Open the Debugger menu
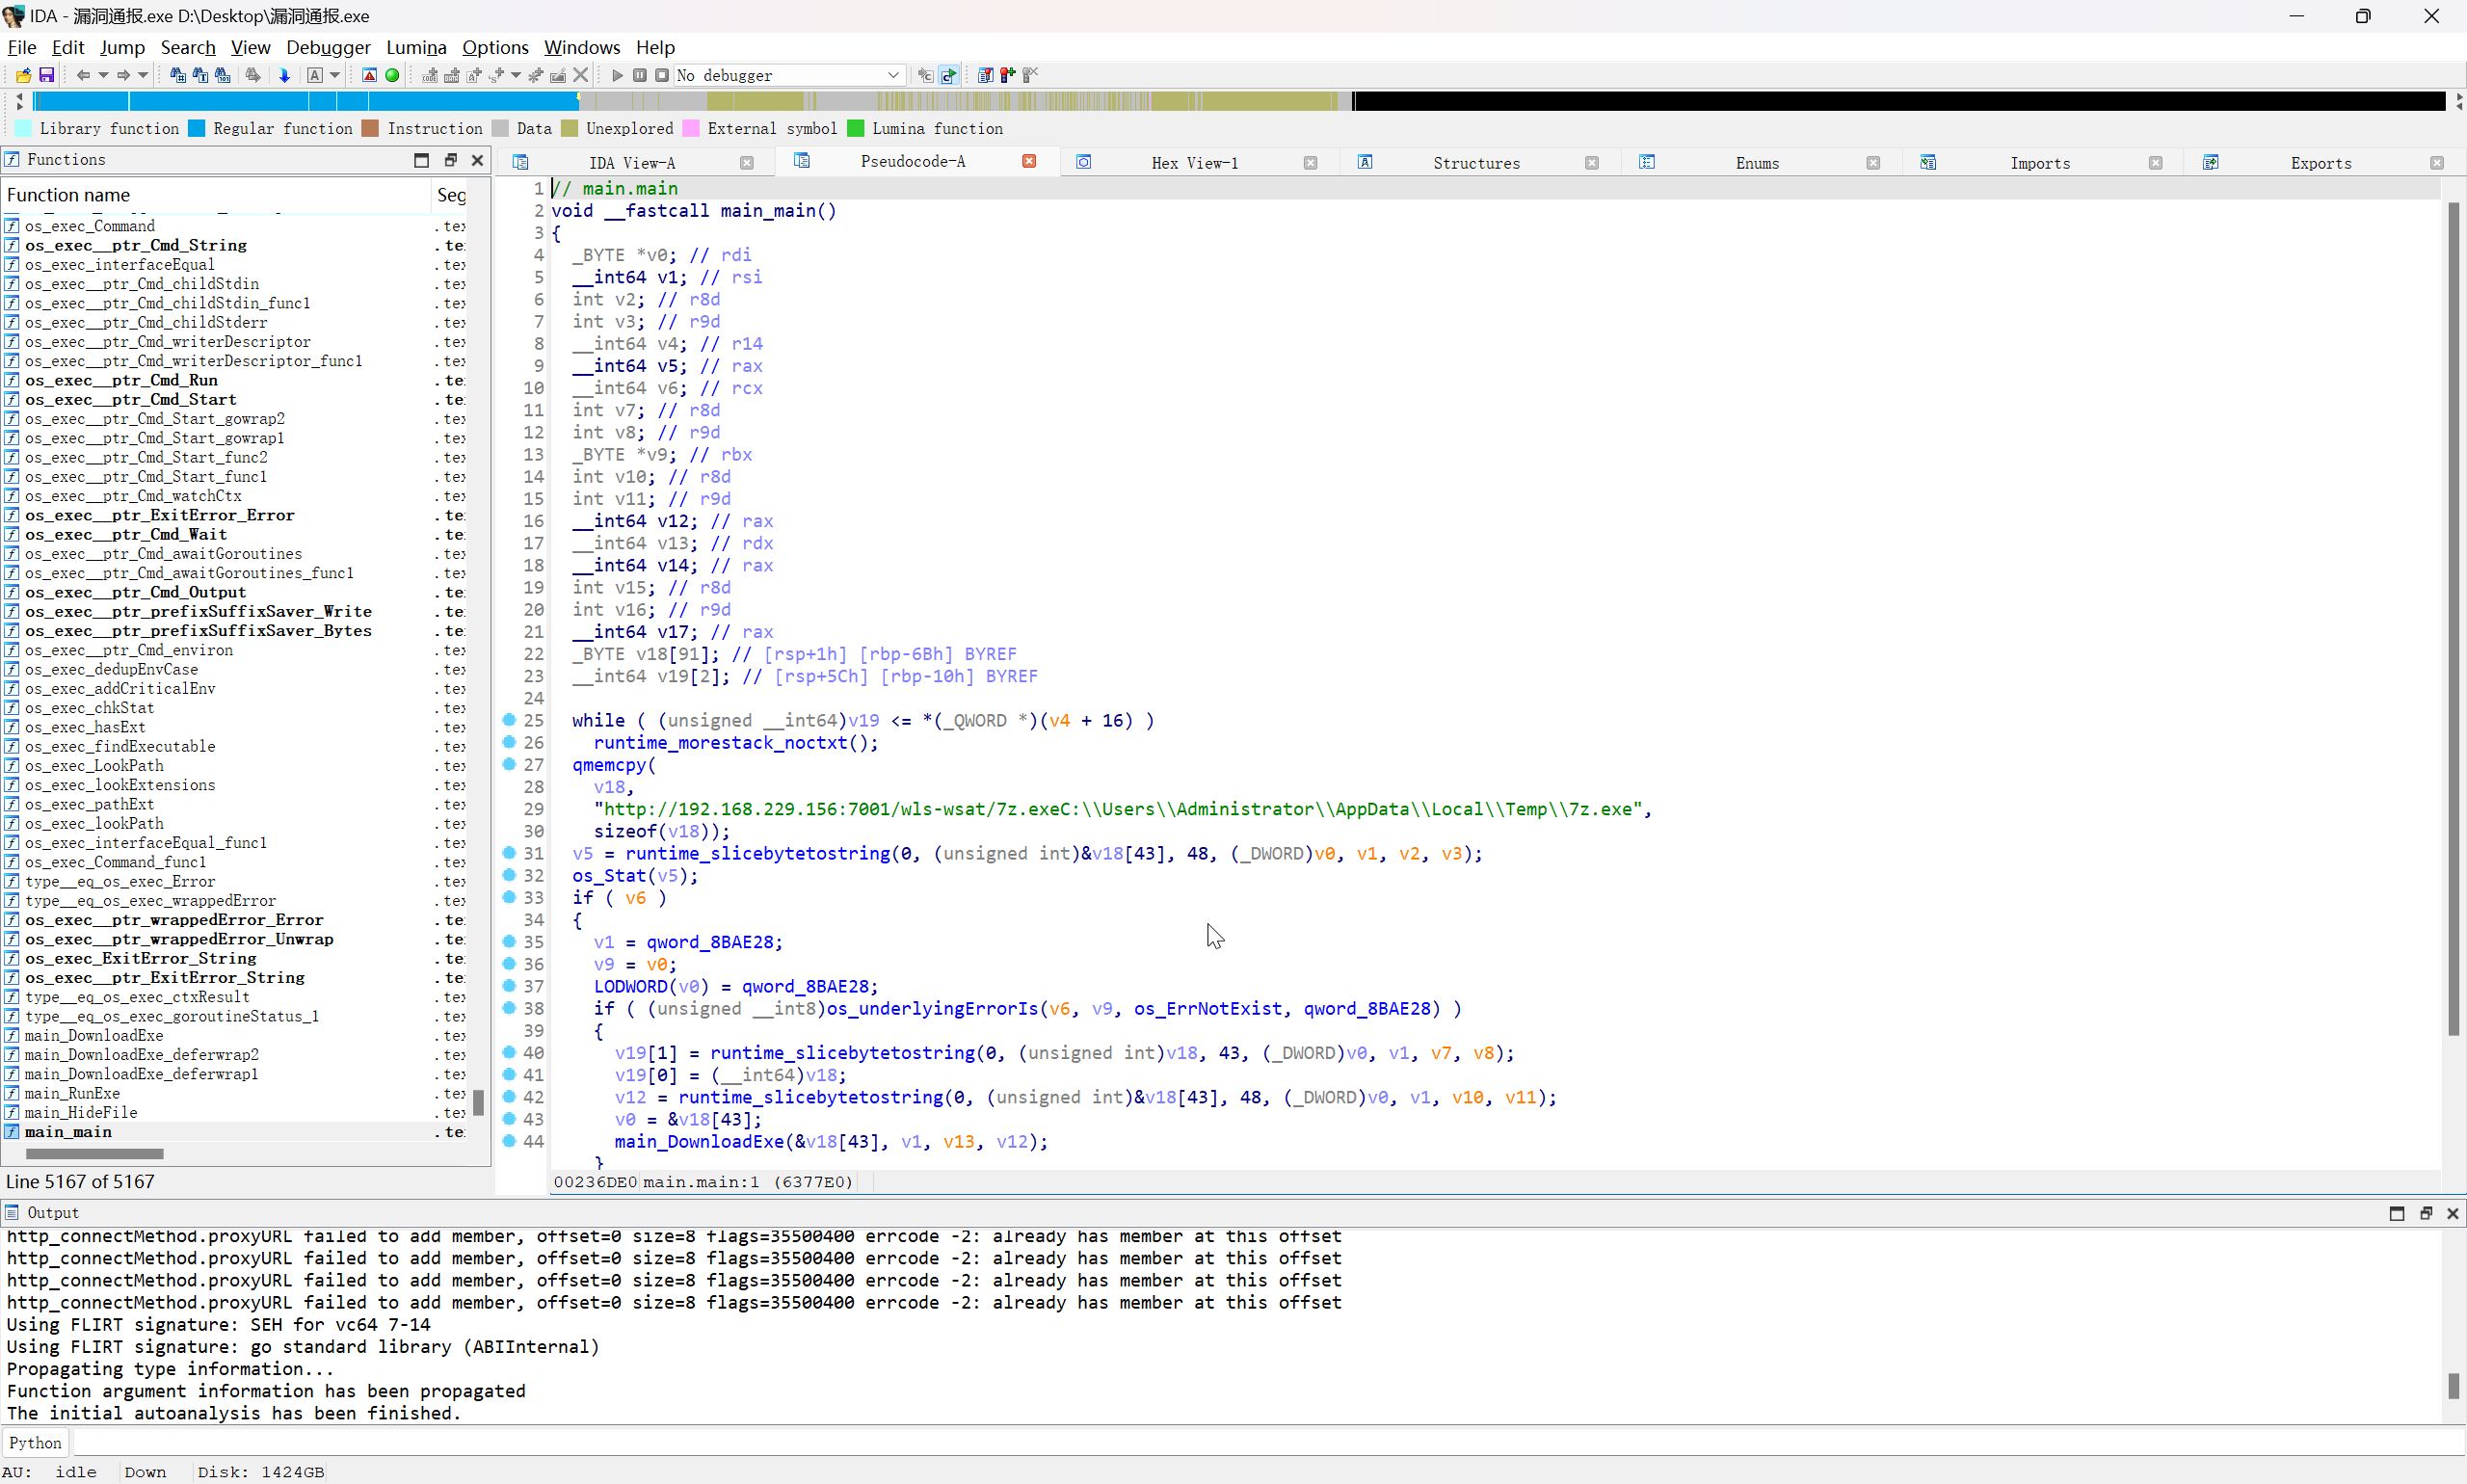The height and width of the screenshot is (1484, 2467). coord(328,47)
